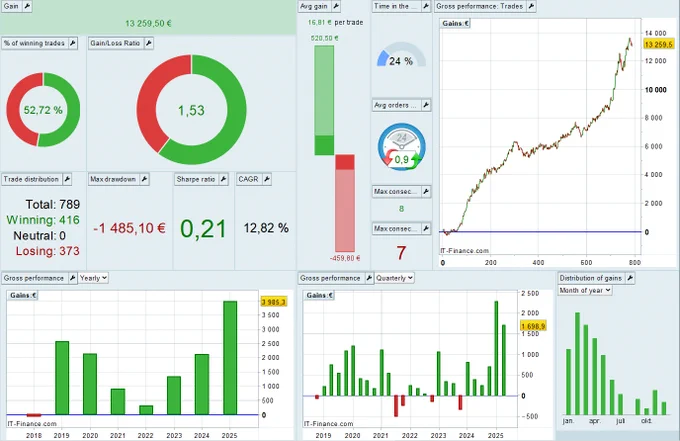Click the Avg orders wrench icon
This screenshot has width=680, height=441.
[x=425, y=105]
